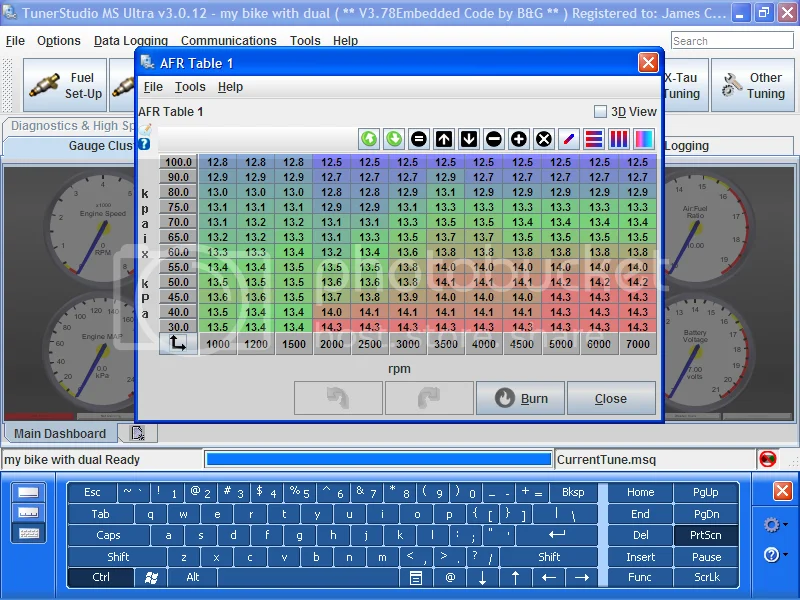Toggle the Caps key on on-screen keyboard
This screenshot has height=600, width=800.
108,535
